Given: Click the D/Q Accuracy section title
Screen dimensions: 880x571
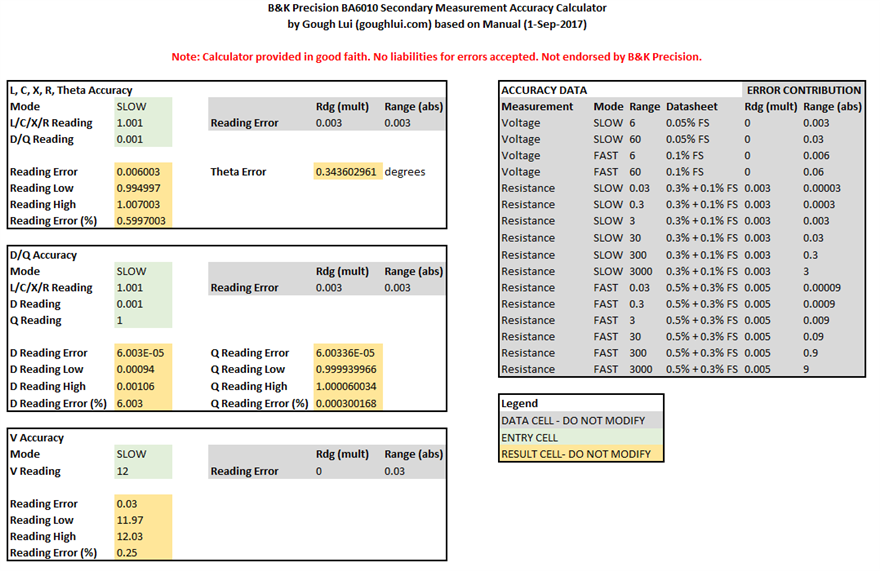Looking at the screenshot, I should (x=43, y=254).
